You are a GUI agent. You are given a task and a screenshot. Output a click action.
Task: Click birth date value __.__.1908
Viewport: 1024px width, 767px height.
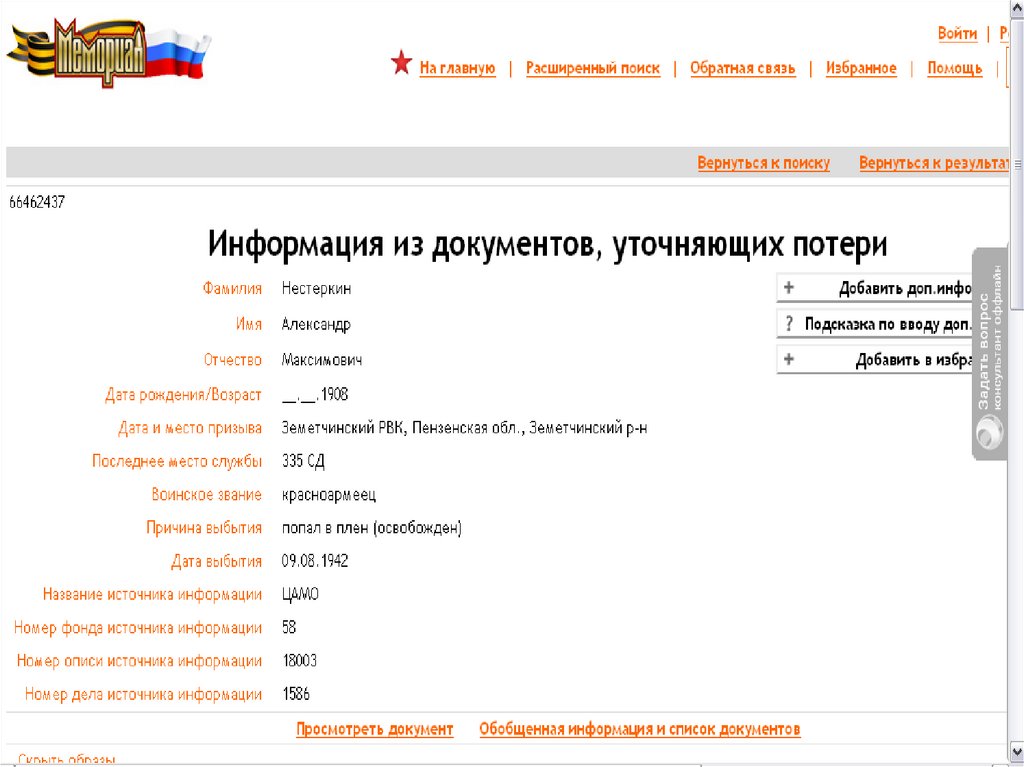coord(315,394)
